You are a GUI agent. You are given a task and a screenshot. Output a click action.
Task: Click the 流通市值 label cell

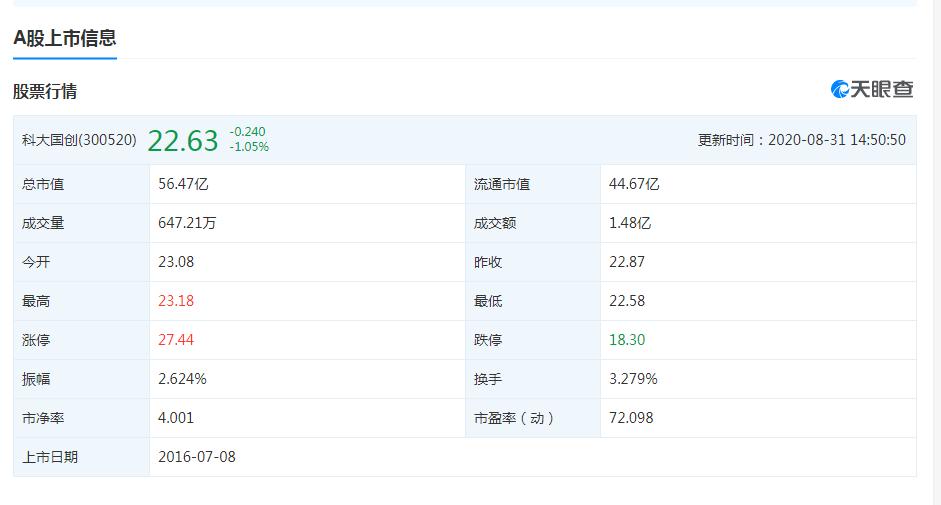tap(533, 184)
